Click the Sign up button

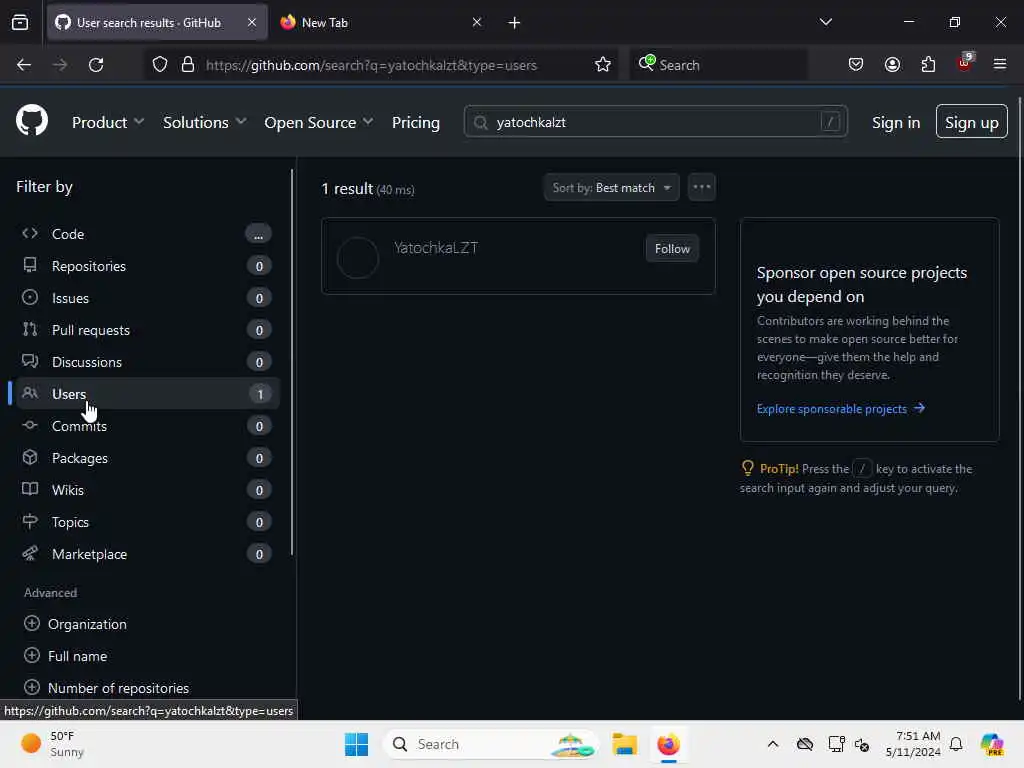coord(971,121)
